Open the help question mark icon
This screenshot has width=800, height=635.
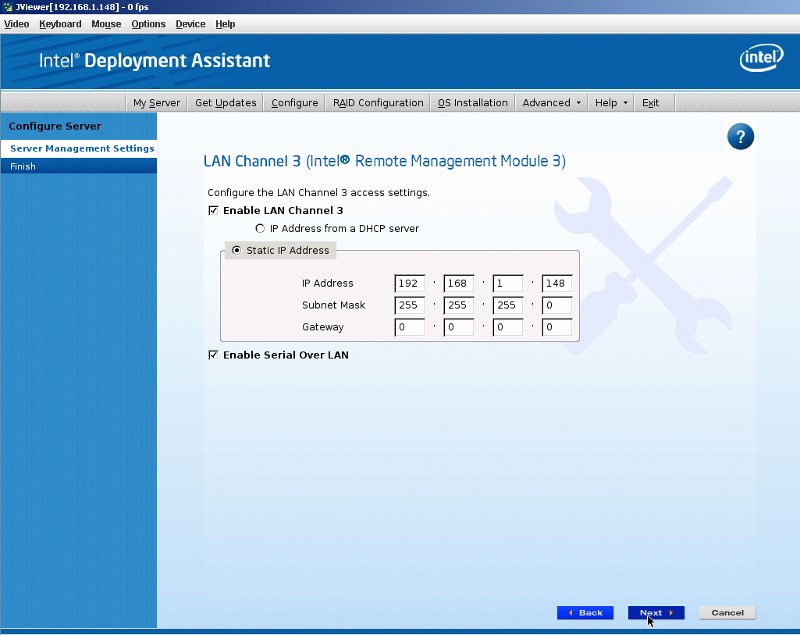(x=740, y=137)
